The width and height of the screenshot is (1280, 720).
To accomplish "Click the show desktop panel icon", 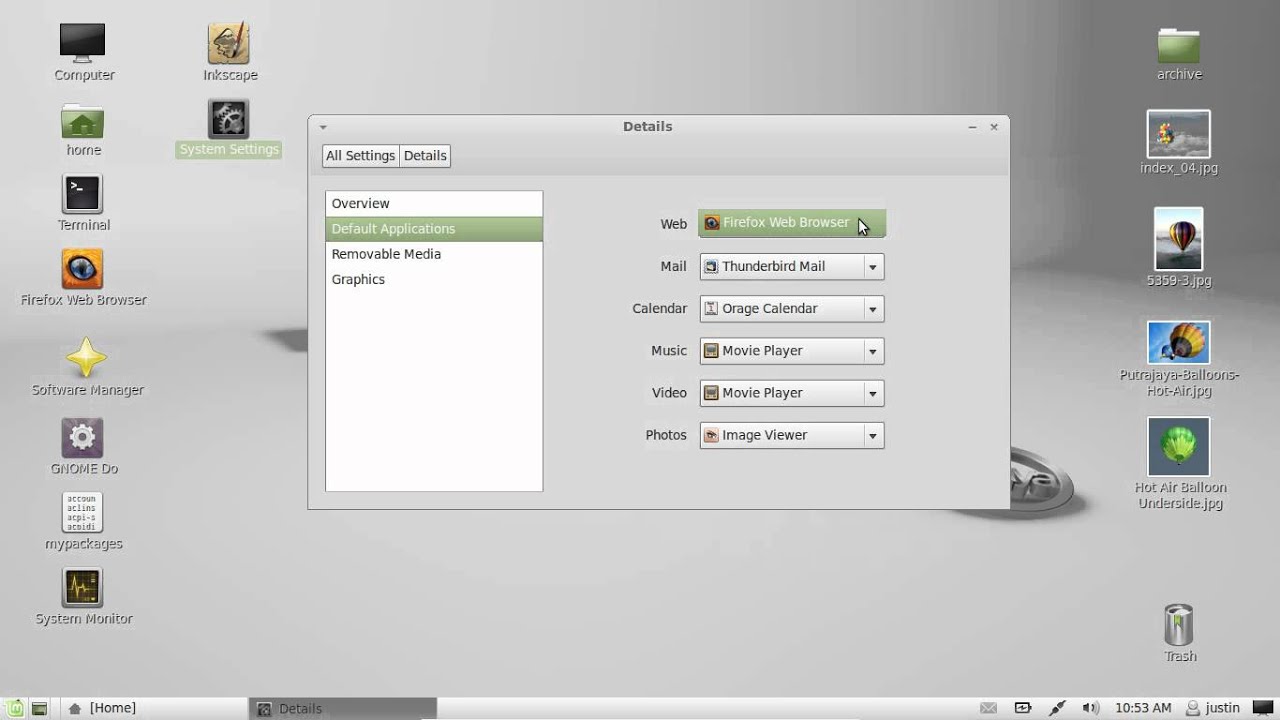I will tap(39, 708).
